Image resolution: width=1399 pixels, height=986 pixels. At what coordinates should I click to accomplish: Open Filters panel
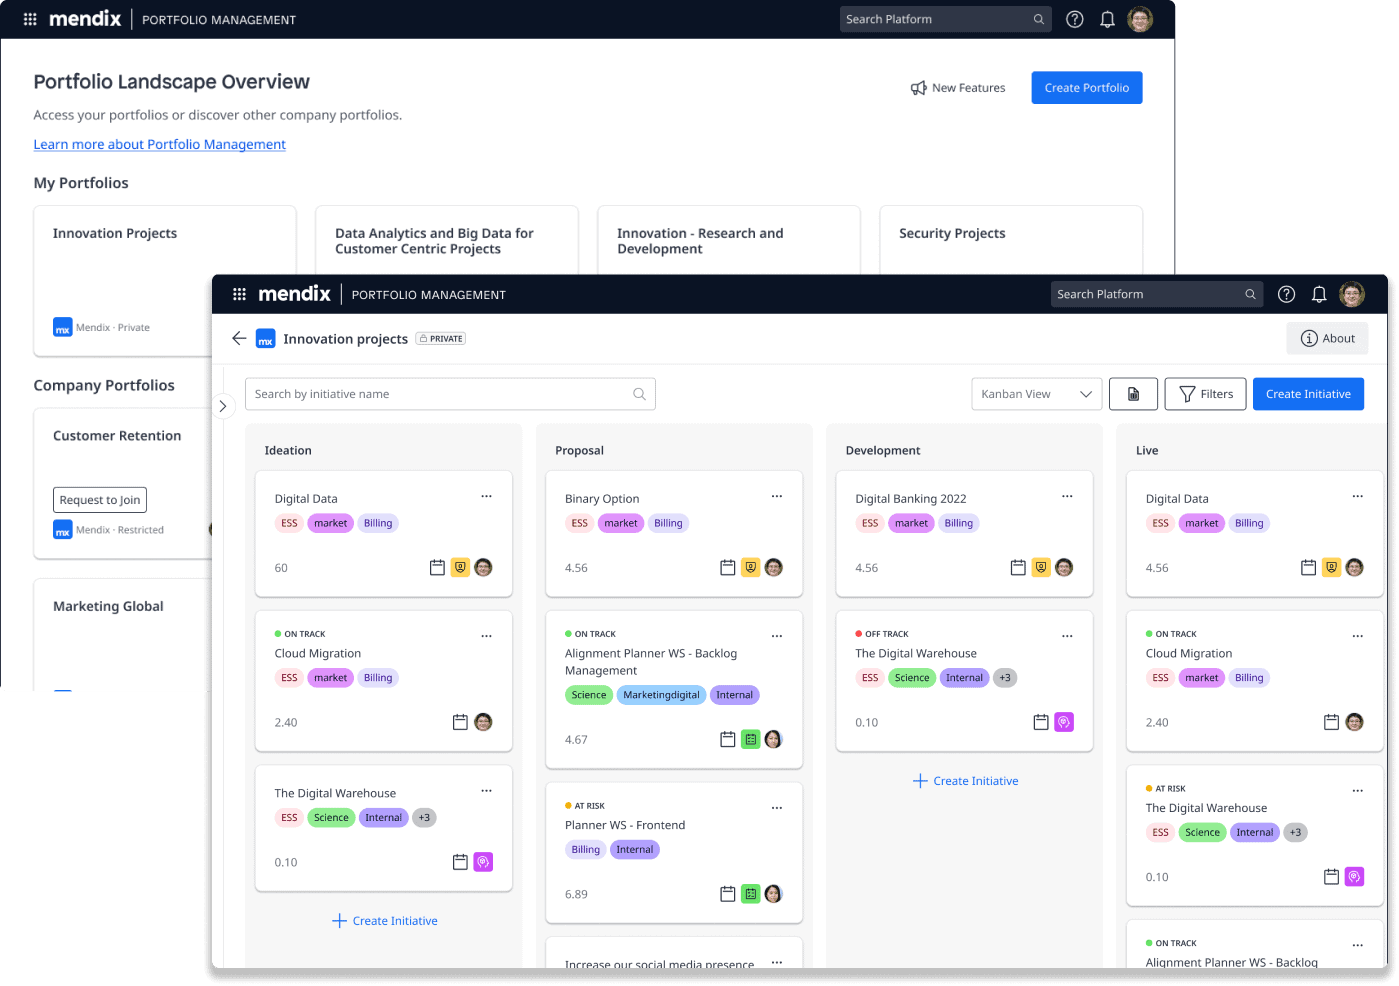[x=1205, y=394]
